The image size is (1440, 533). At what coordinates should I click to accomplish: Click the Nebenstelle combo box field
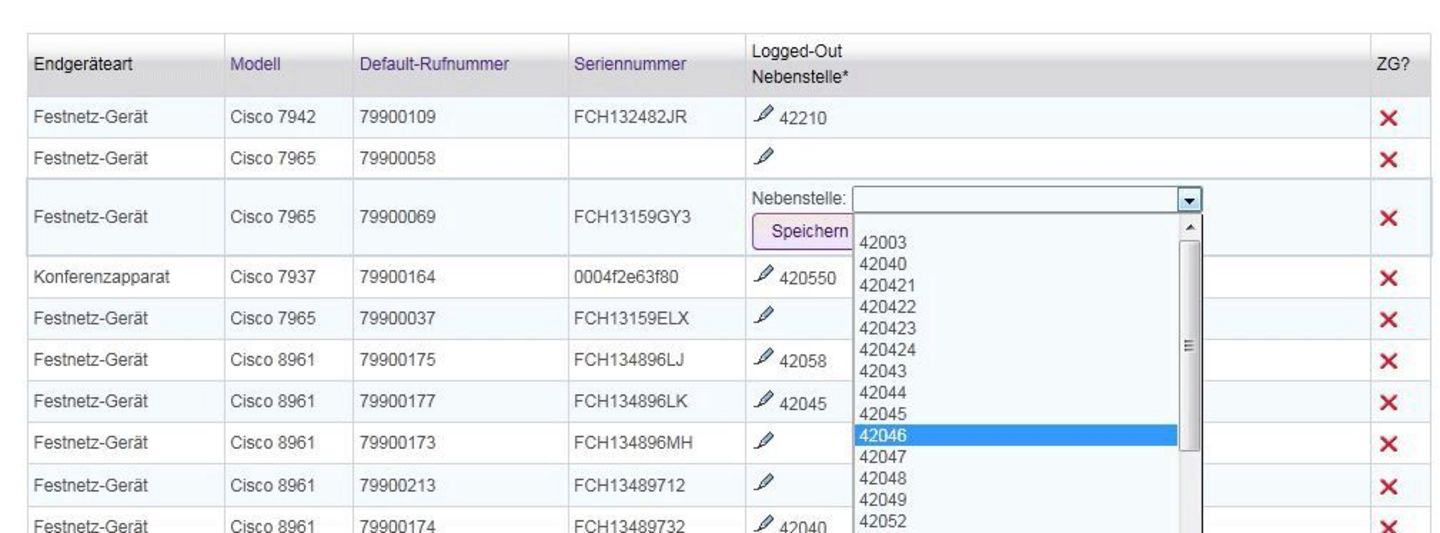click(1027, 198)
